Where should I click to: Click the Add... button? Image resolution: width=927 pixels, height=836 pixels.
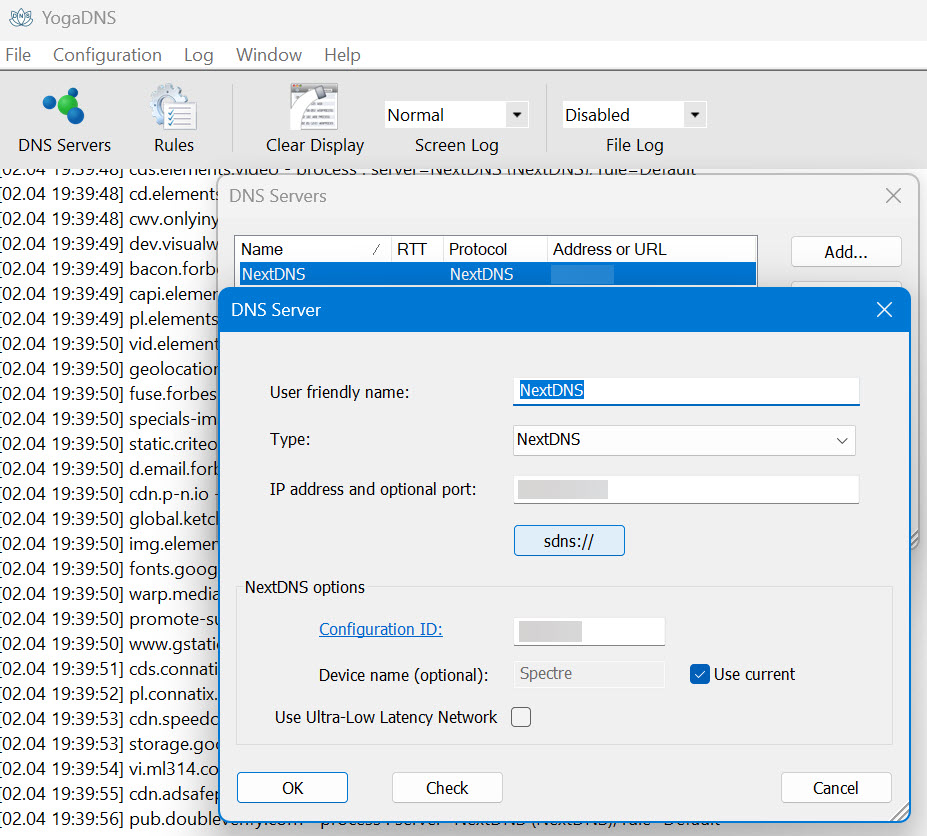(x=845, y=252)
